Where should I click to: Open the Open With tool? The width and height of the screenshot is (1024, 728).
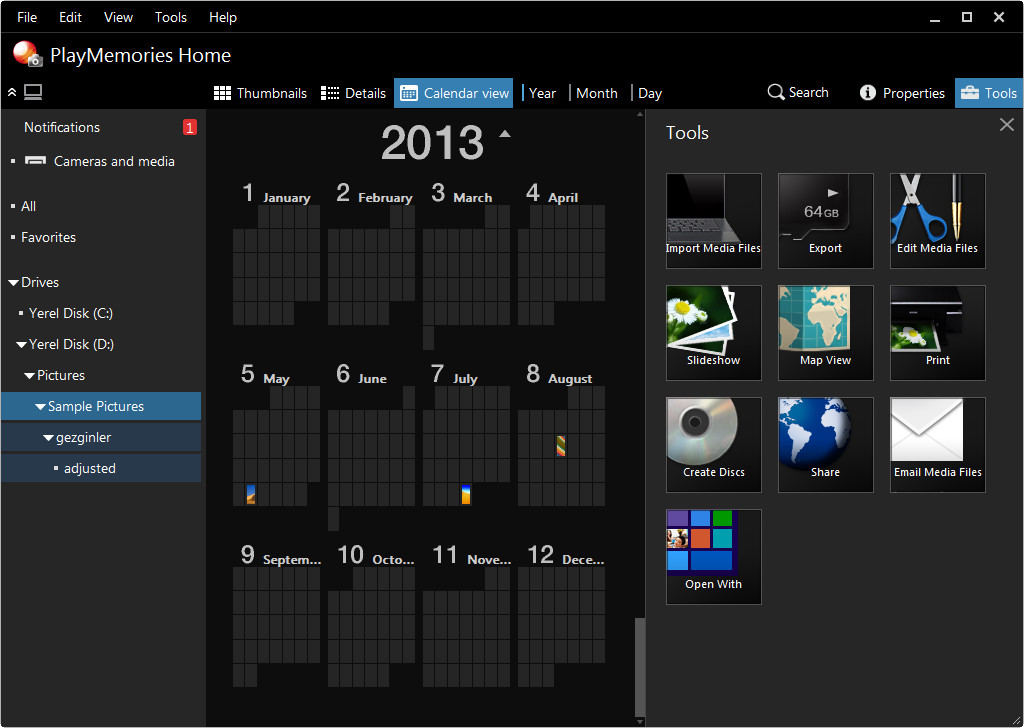point(714,557)
